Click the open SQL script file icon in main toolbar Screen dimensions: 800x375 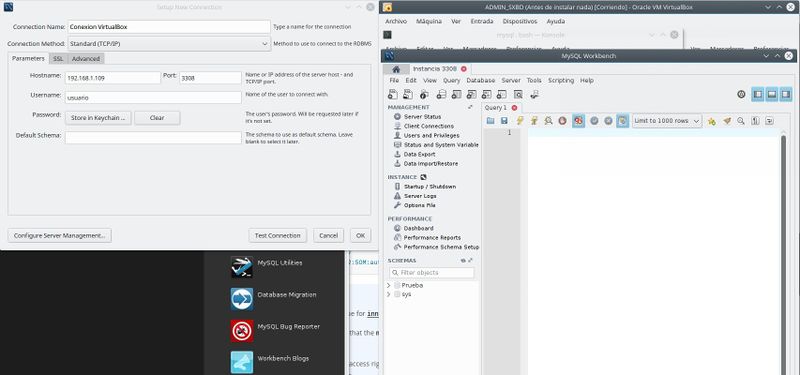[x=408, y=94]
